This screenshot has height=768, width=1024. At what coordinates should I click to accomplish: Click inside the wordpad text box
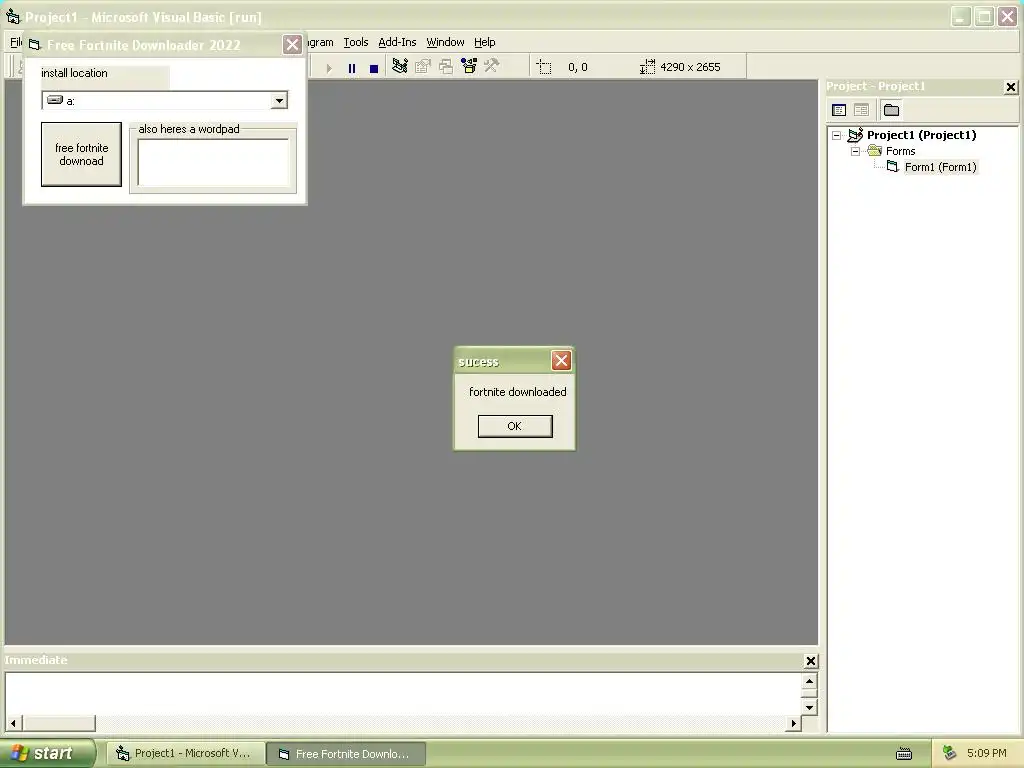[213, 162]
